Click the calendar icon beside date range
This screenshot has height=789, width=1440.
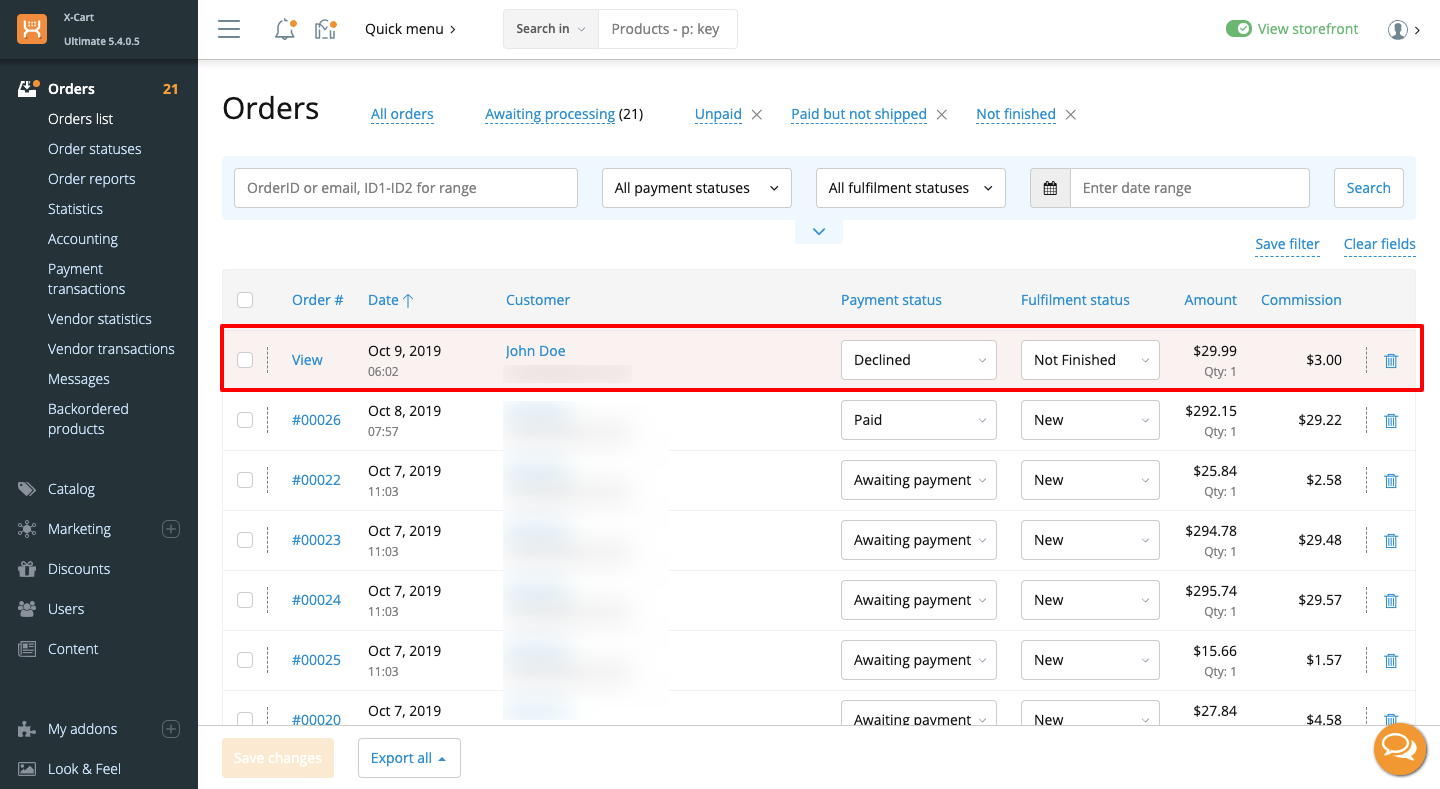tap(1050, 188)
